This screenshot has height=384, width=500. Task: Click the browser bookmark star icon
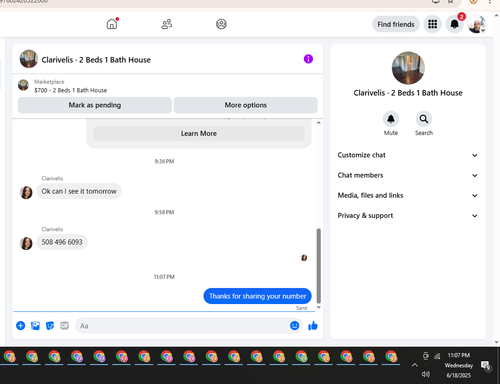[x=451, y=2]
